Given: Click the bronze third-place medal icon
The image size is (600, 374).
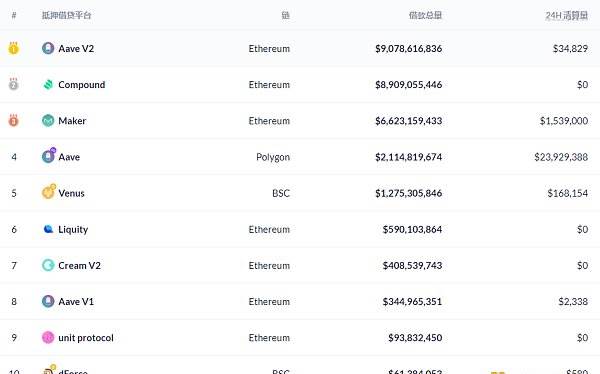Looking at the screenshot, I should 13,120.
